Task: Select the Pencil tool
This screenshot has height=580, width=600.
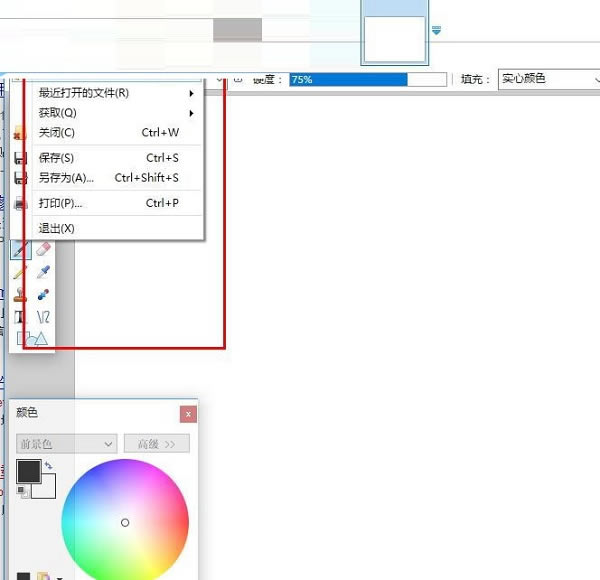Action: coord(20,272)
